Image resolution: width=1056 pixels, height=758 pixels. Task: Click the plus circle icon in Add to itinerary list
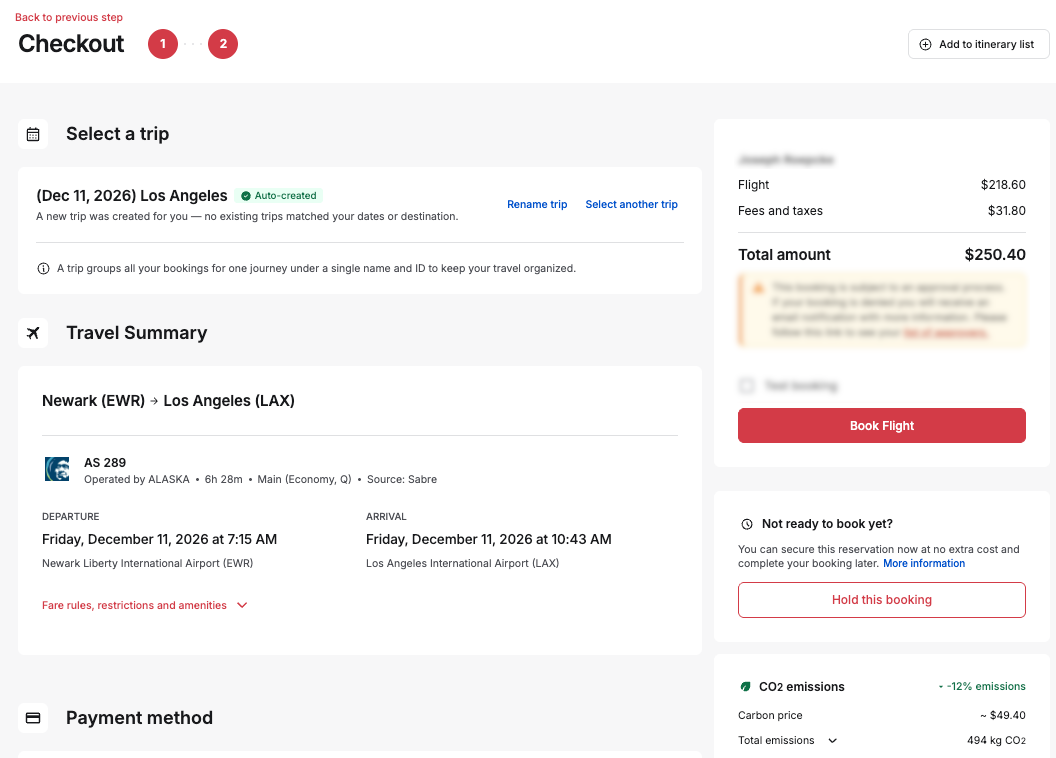[x=925, y=44]
